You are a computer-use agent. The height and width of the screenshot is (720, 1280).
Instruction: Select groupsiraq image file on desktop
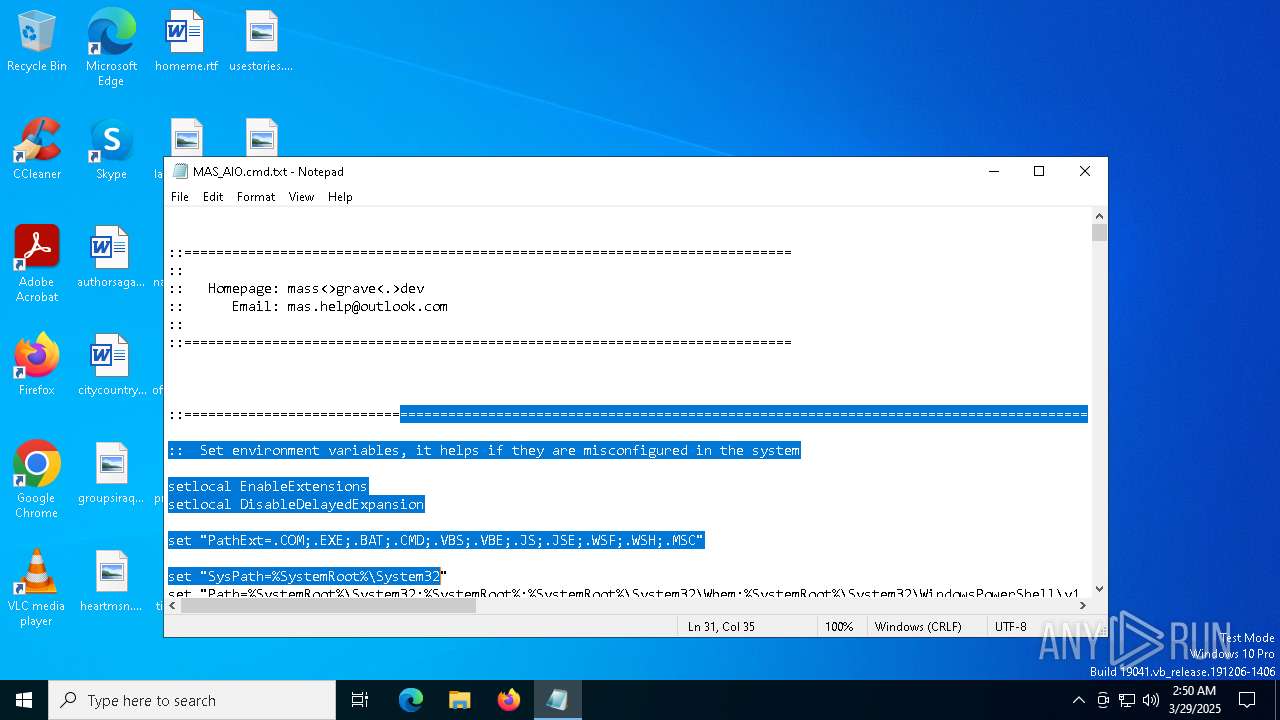(x=111, y=473)
